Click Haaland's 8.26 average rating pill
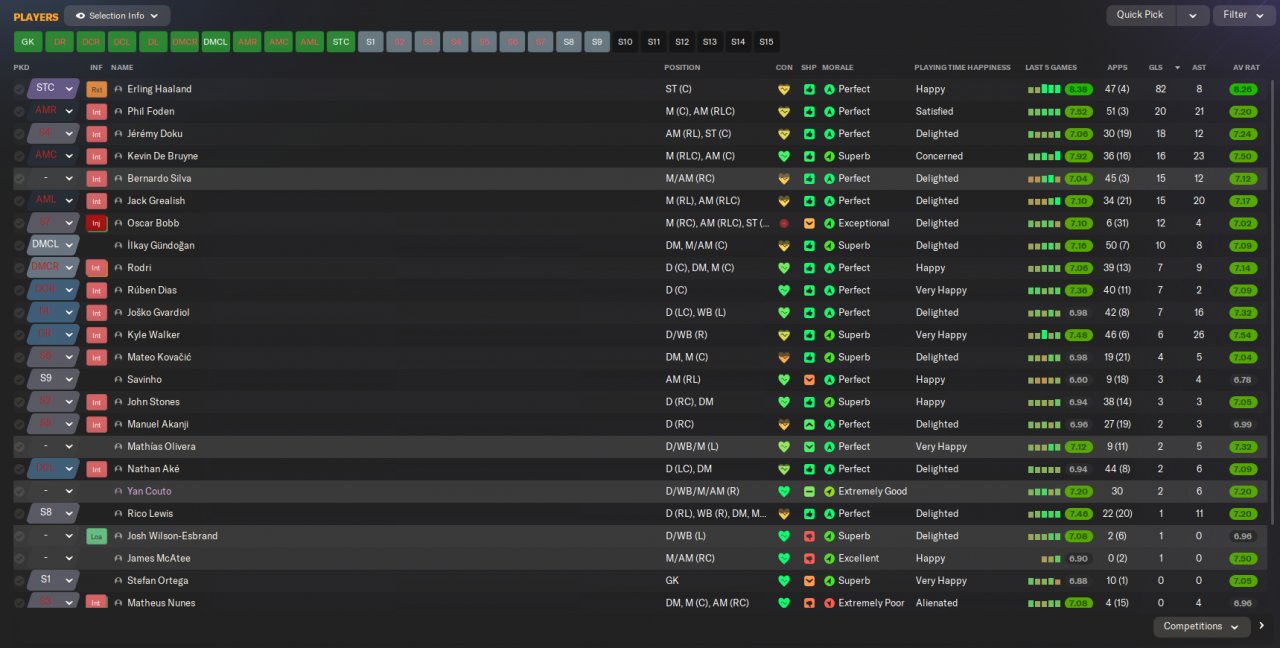Image resolution: width=1280 pixels, height=648 pixels. [x=1243, y=89]
